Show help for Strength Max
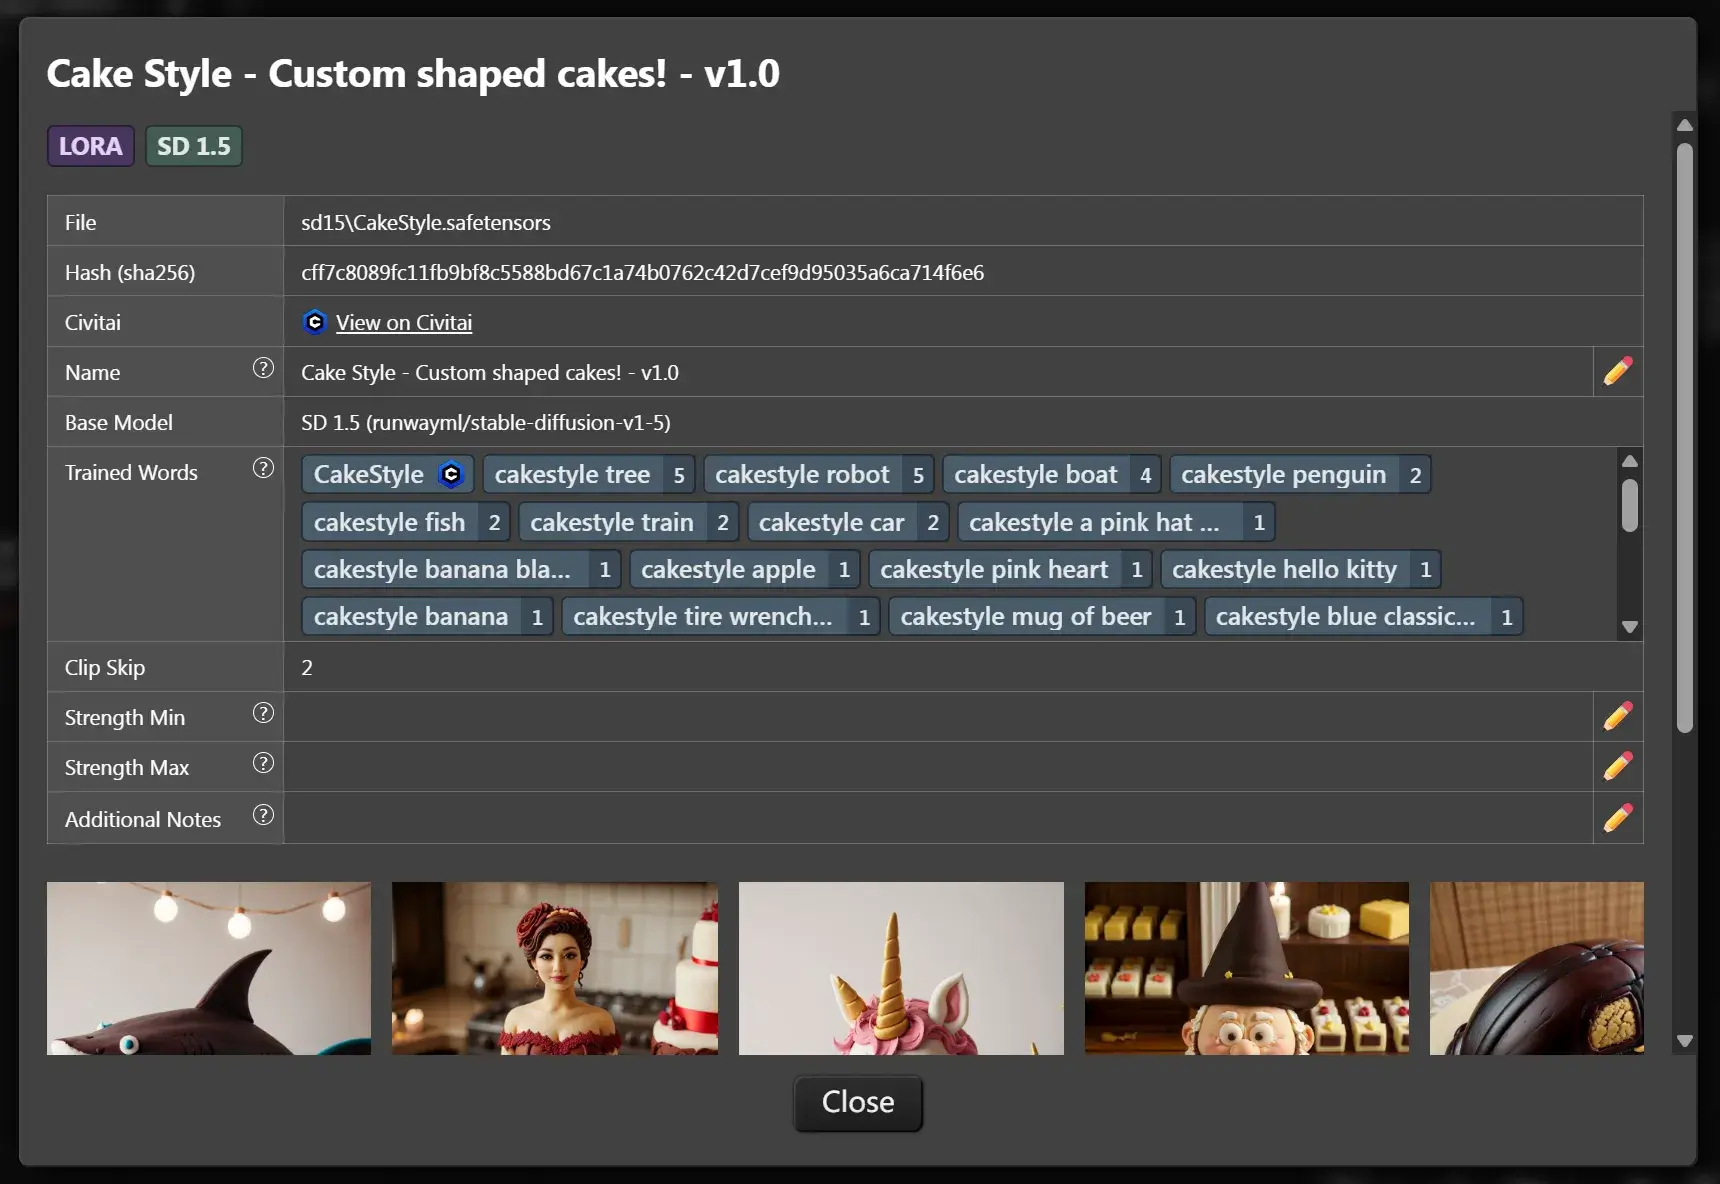The width and height of the screenshot is (1720, 1184). pos(263,763)
